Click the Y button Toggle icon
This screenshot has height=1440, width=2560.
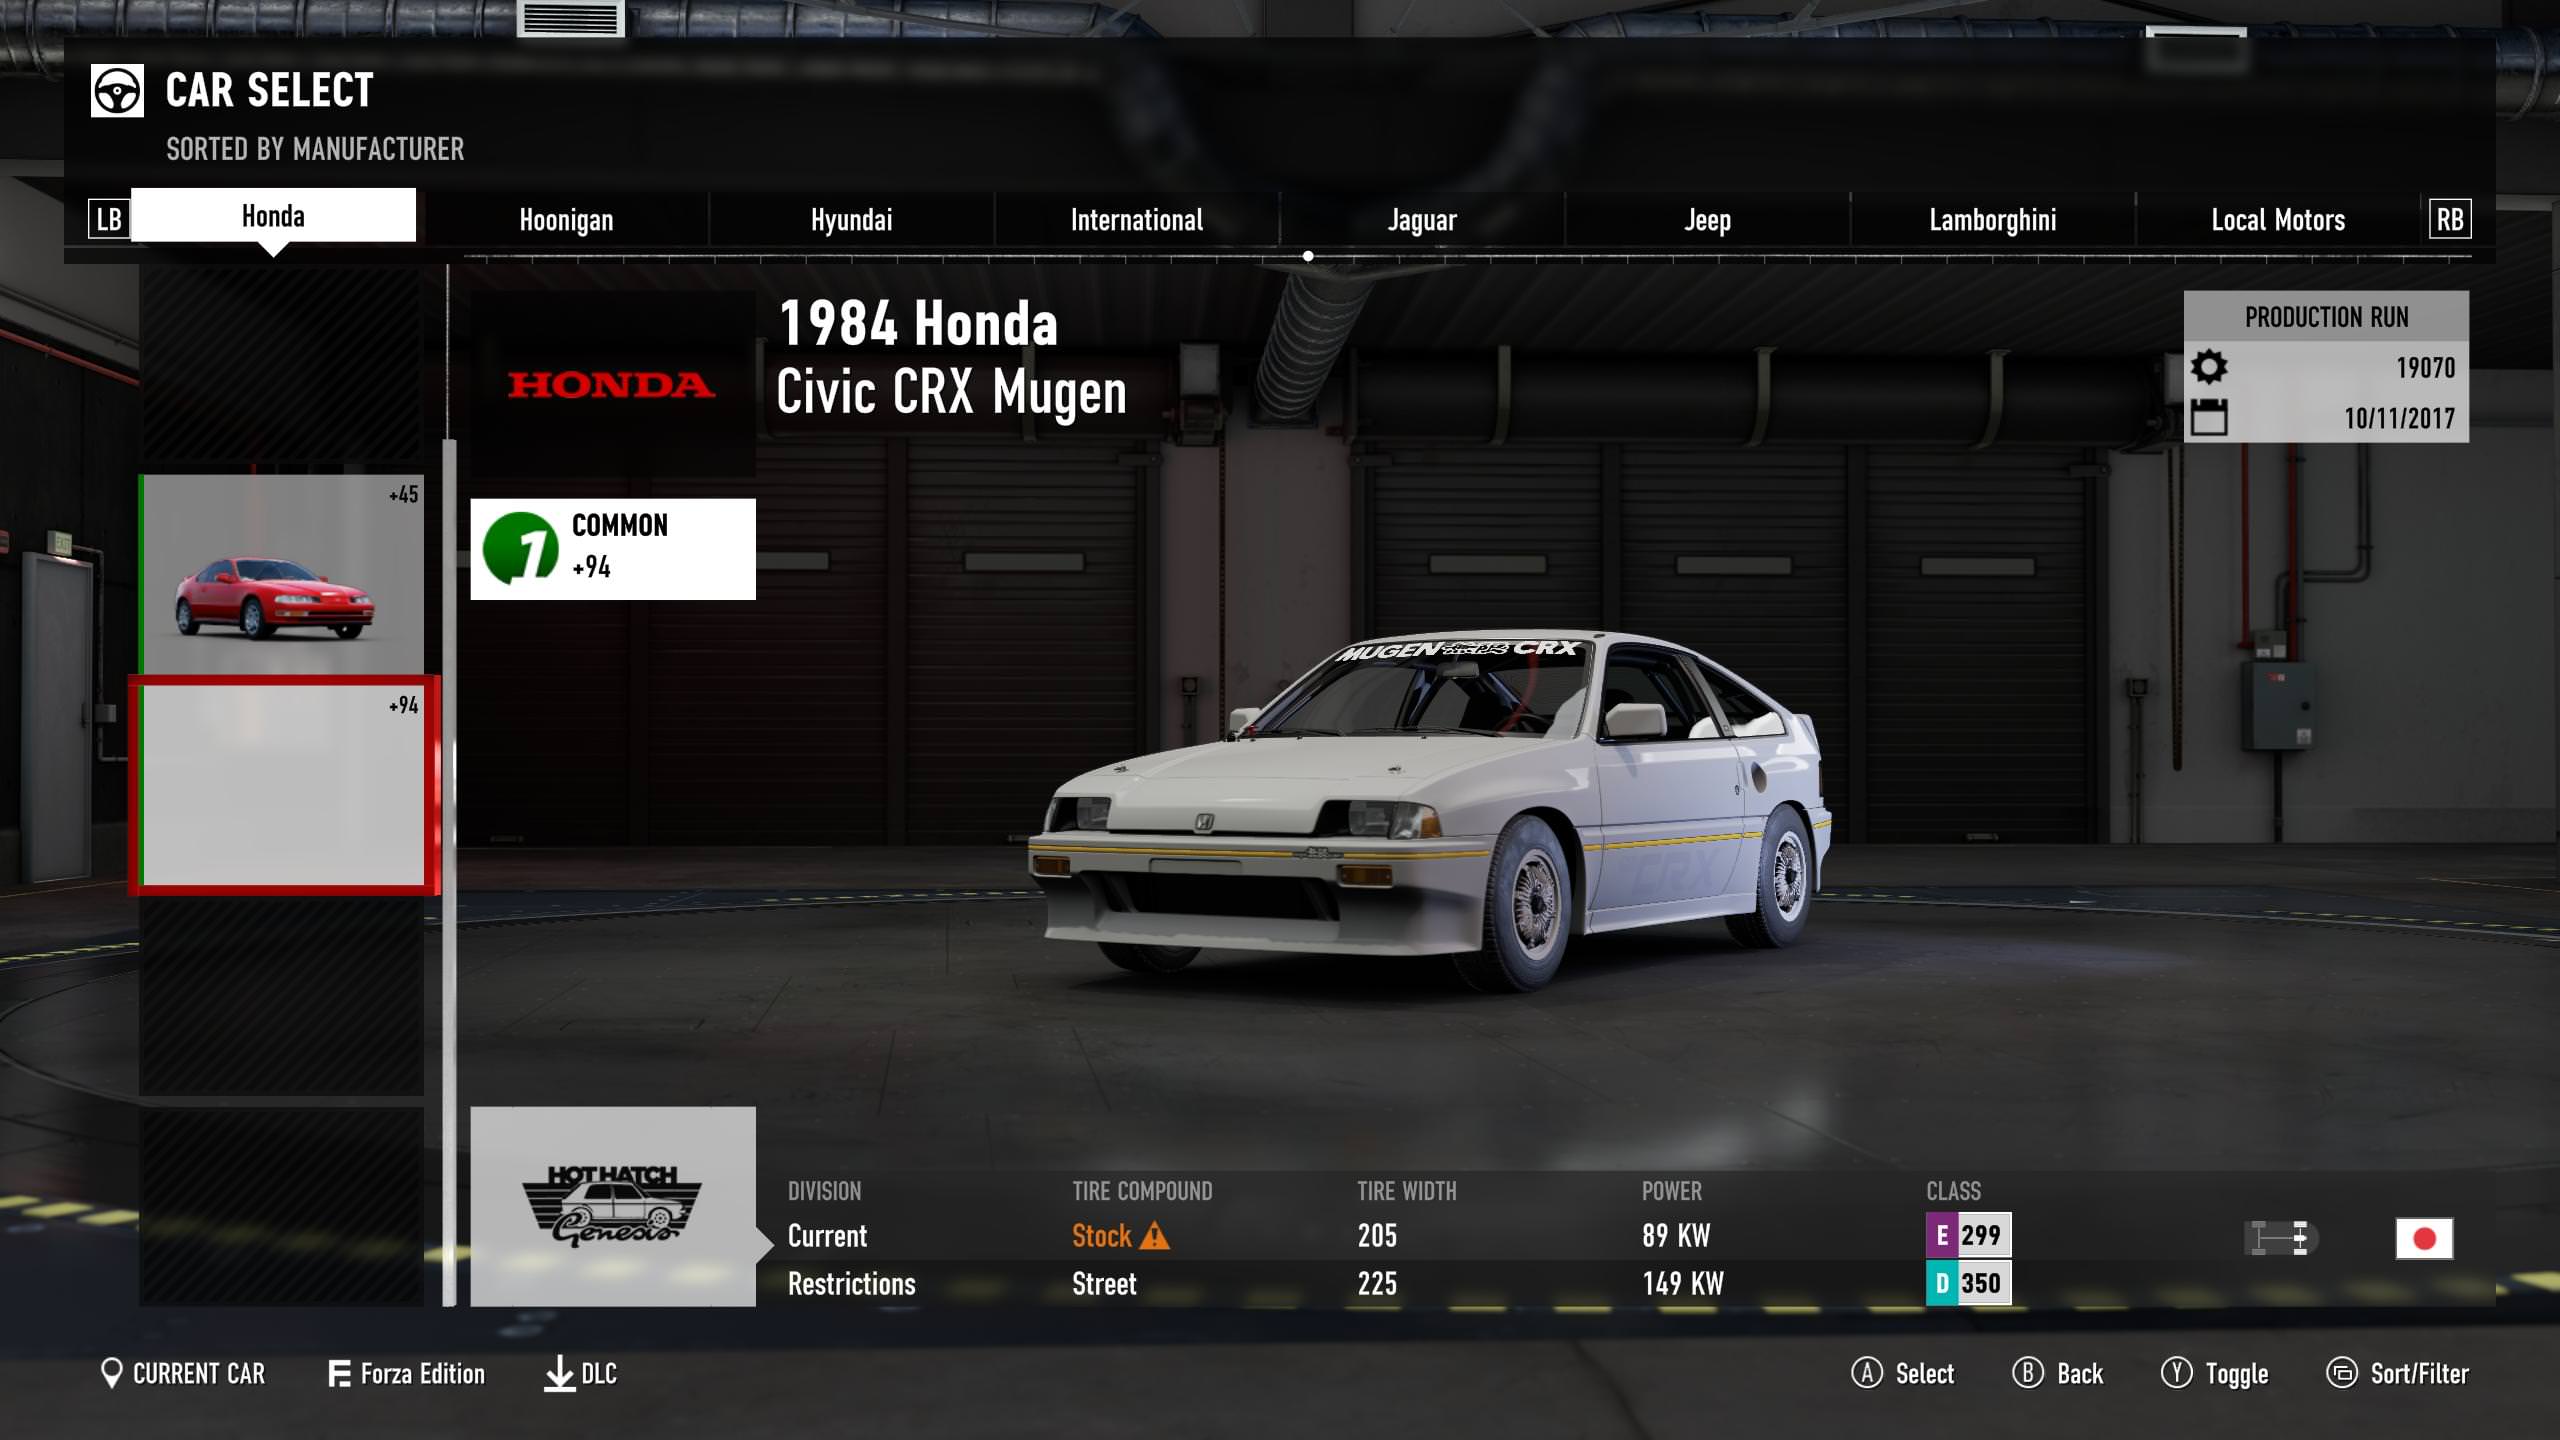click(2176, 1373)
